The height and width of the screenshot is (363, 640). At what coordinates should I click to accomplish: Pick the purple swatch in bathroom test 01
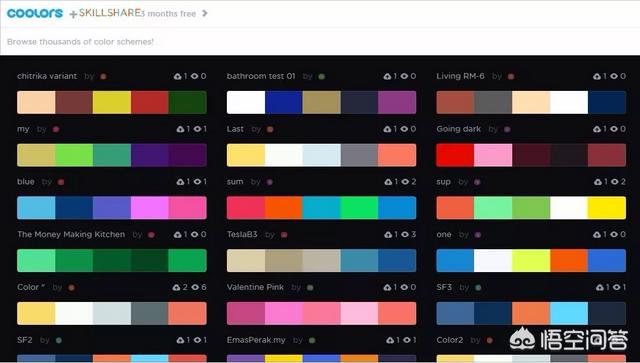tap(397, 102)
